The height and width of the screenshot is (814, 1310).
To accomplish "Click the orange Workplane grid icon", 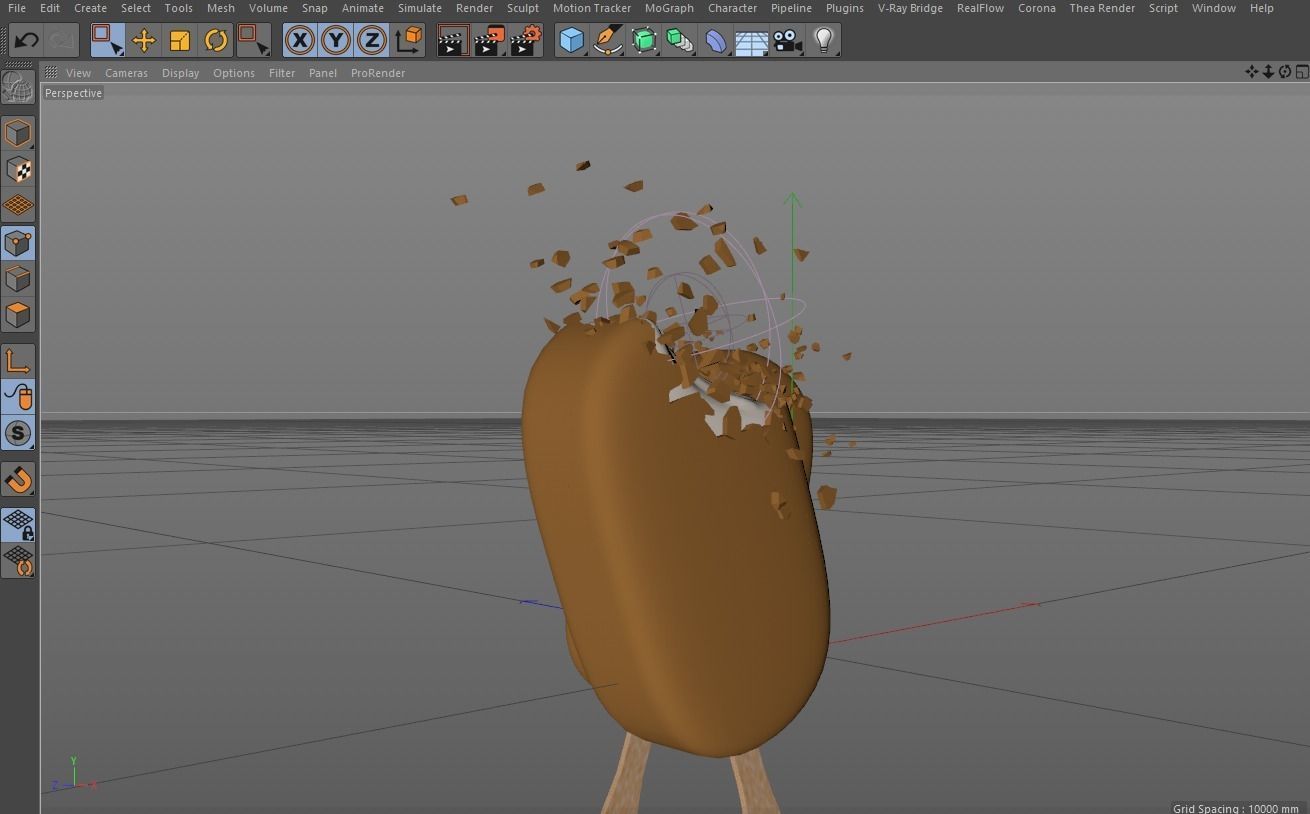I will (x=18, y=205).
